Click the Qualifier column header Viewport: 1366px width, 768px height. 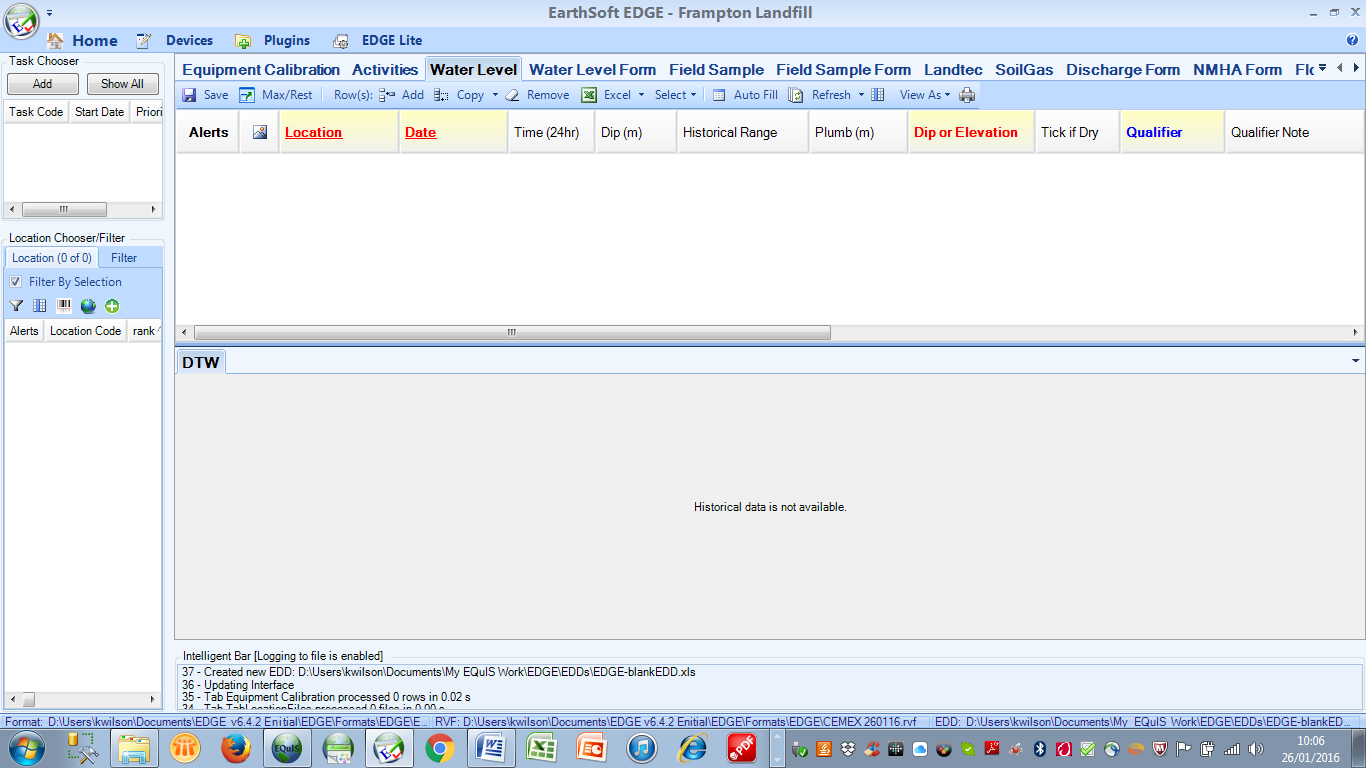(x=1172, y=132)
